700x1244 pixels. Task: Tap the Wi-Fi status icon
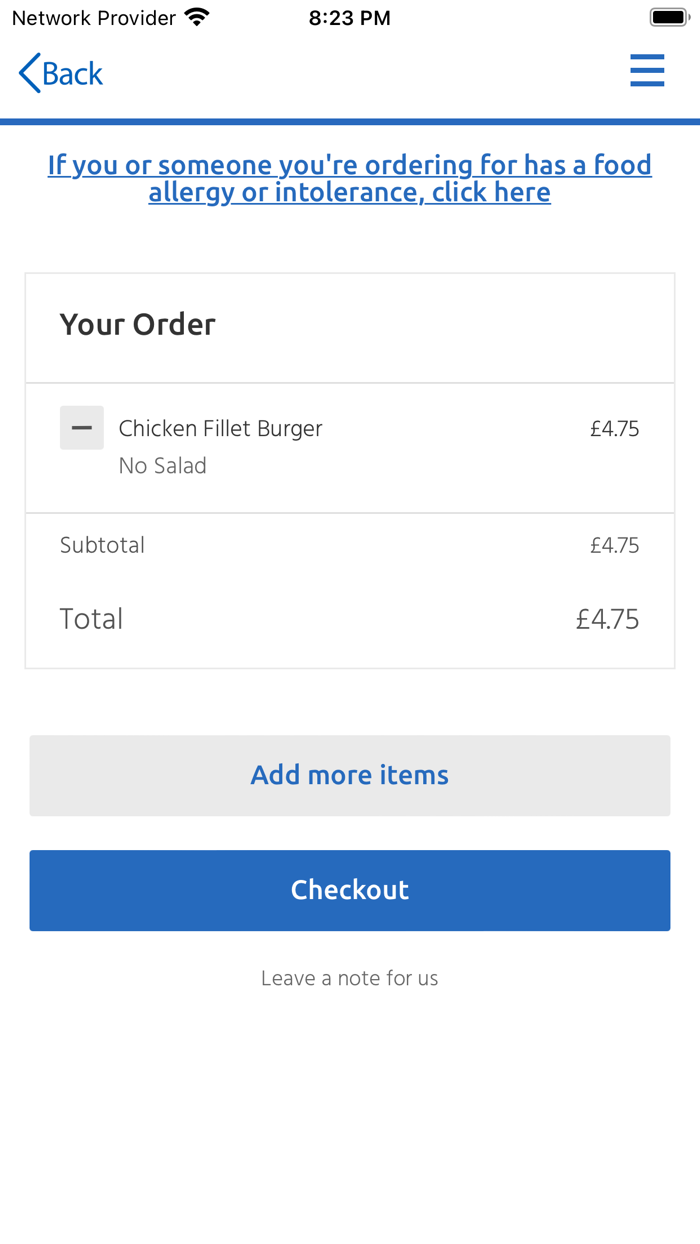point(198,17)
